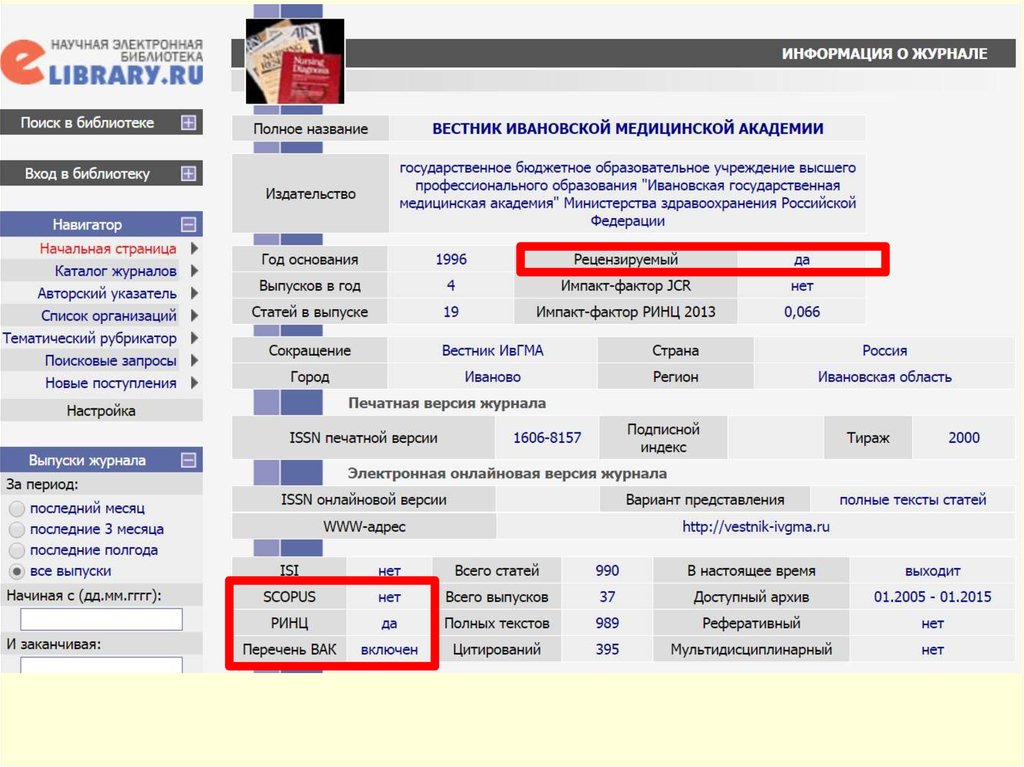Click the arrow beside Список организаций
The height and width of the screenshot is (767, 1024).
[x=194, y=316]
